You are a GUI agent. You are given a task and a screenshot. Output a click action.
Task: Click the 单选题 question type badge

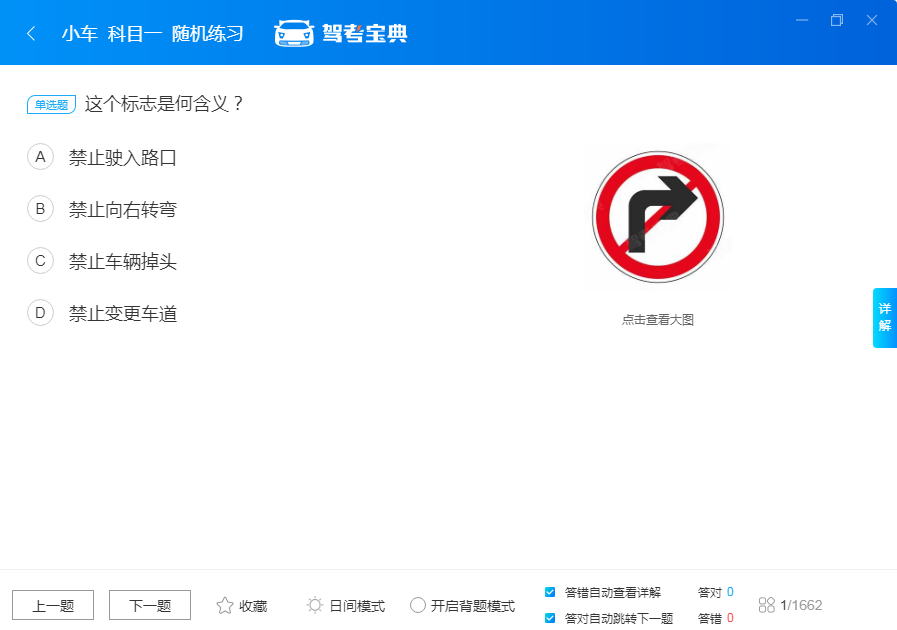pos(50,103)
